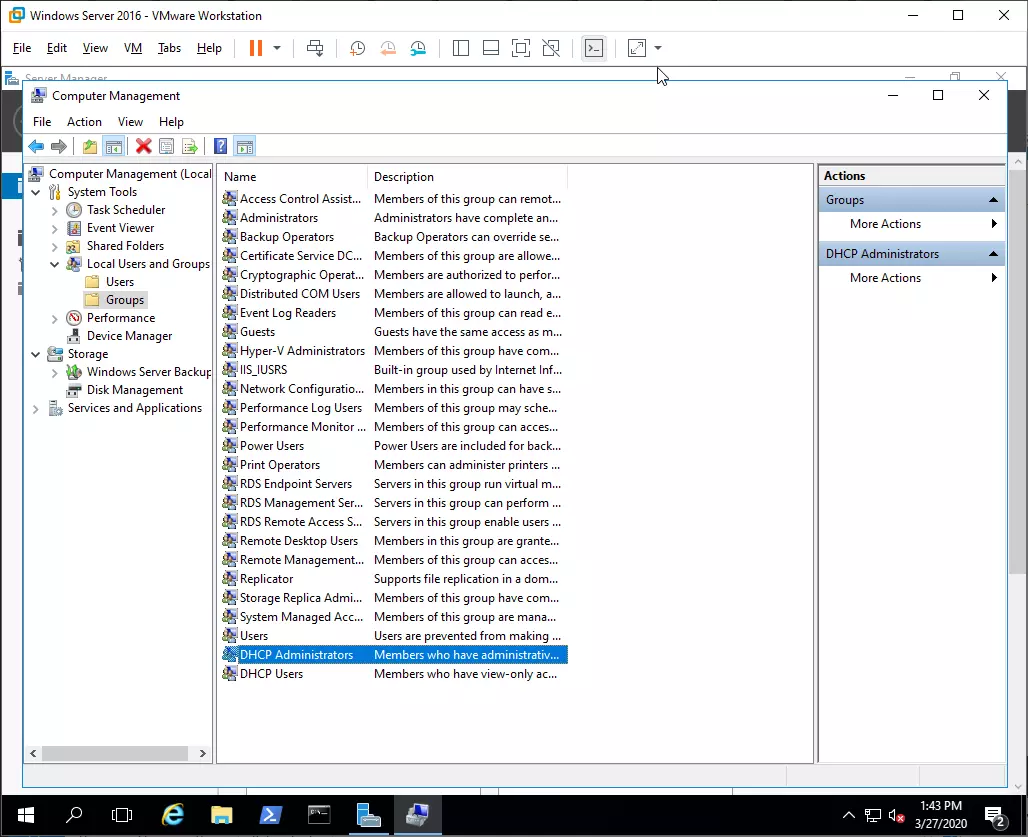Viewport: 1028px width, 837px height.
Task: Open VM menu in VMware
Action: (132, 48)
